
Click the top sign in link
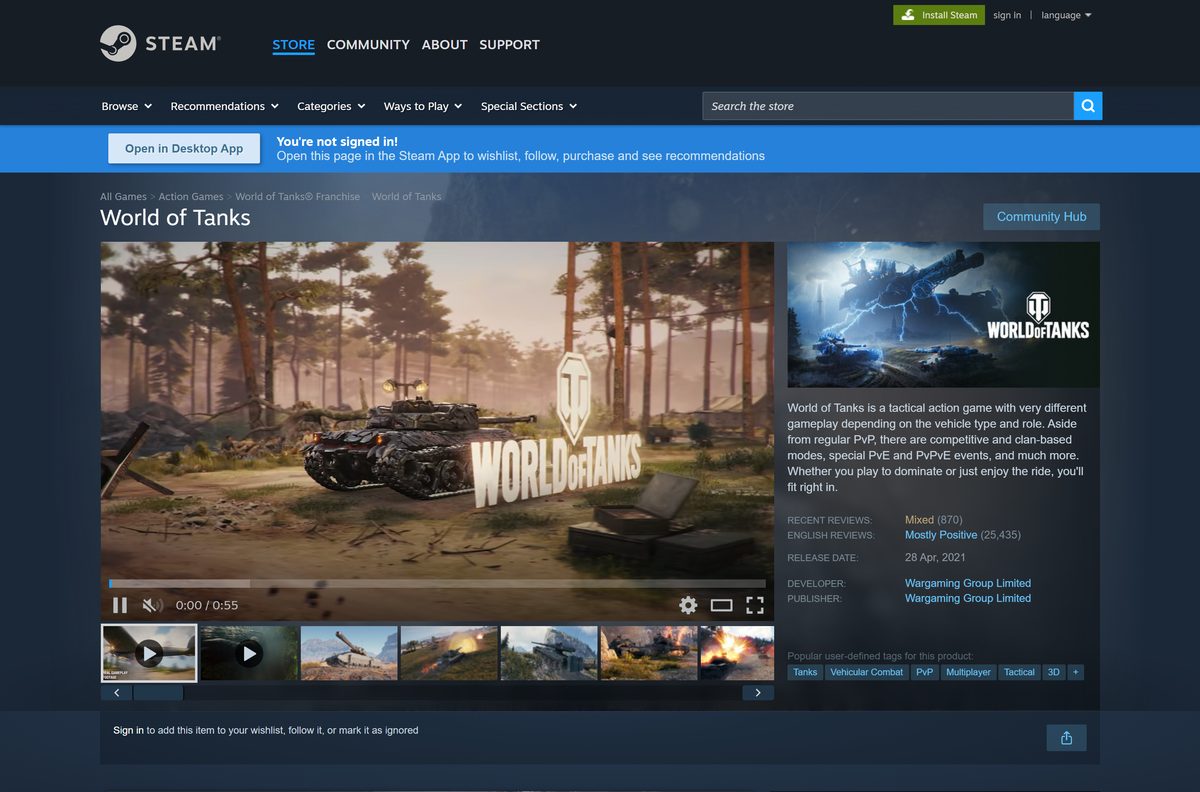(1007, 15)
